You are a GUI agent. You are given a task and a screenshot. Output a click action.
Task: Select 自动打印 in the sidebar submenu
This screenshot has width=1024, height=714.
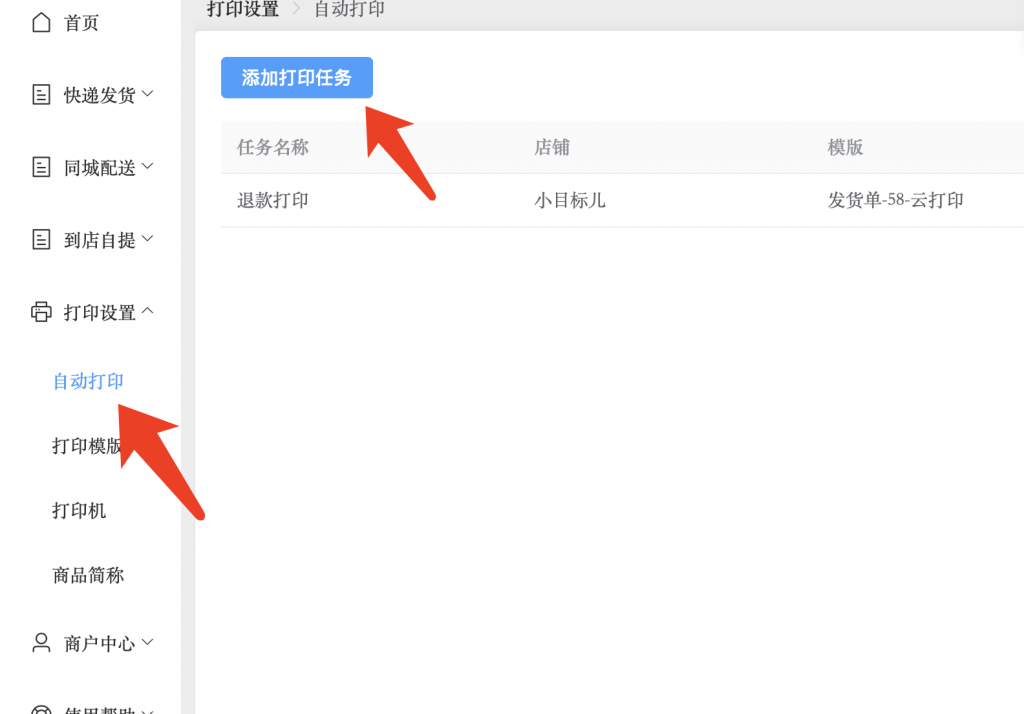(88, 381)
